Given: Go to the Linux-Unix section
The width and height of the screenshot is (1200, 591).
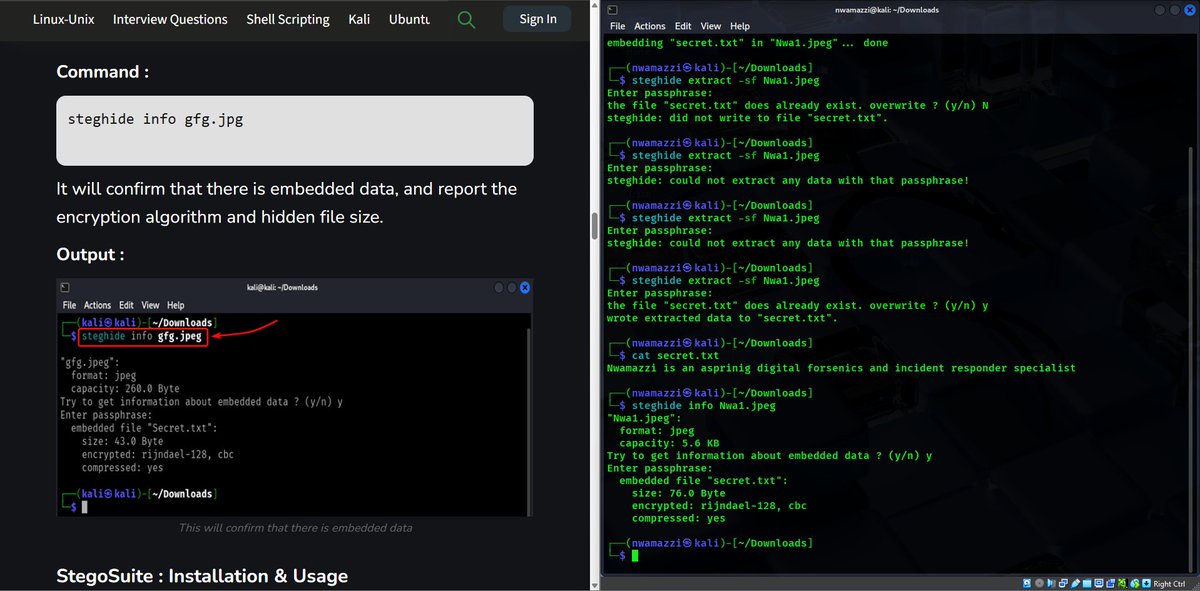Looking at the screenshot, I should [x=63, y=19].
